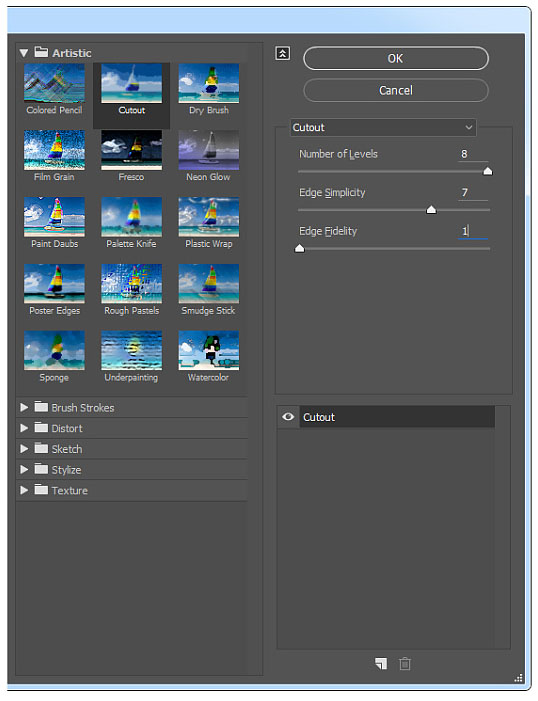
Task: Click the new effect layer icon
Action: (381, 663)
